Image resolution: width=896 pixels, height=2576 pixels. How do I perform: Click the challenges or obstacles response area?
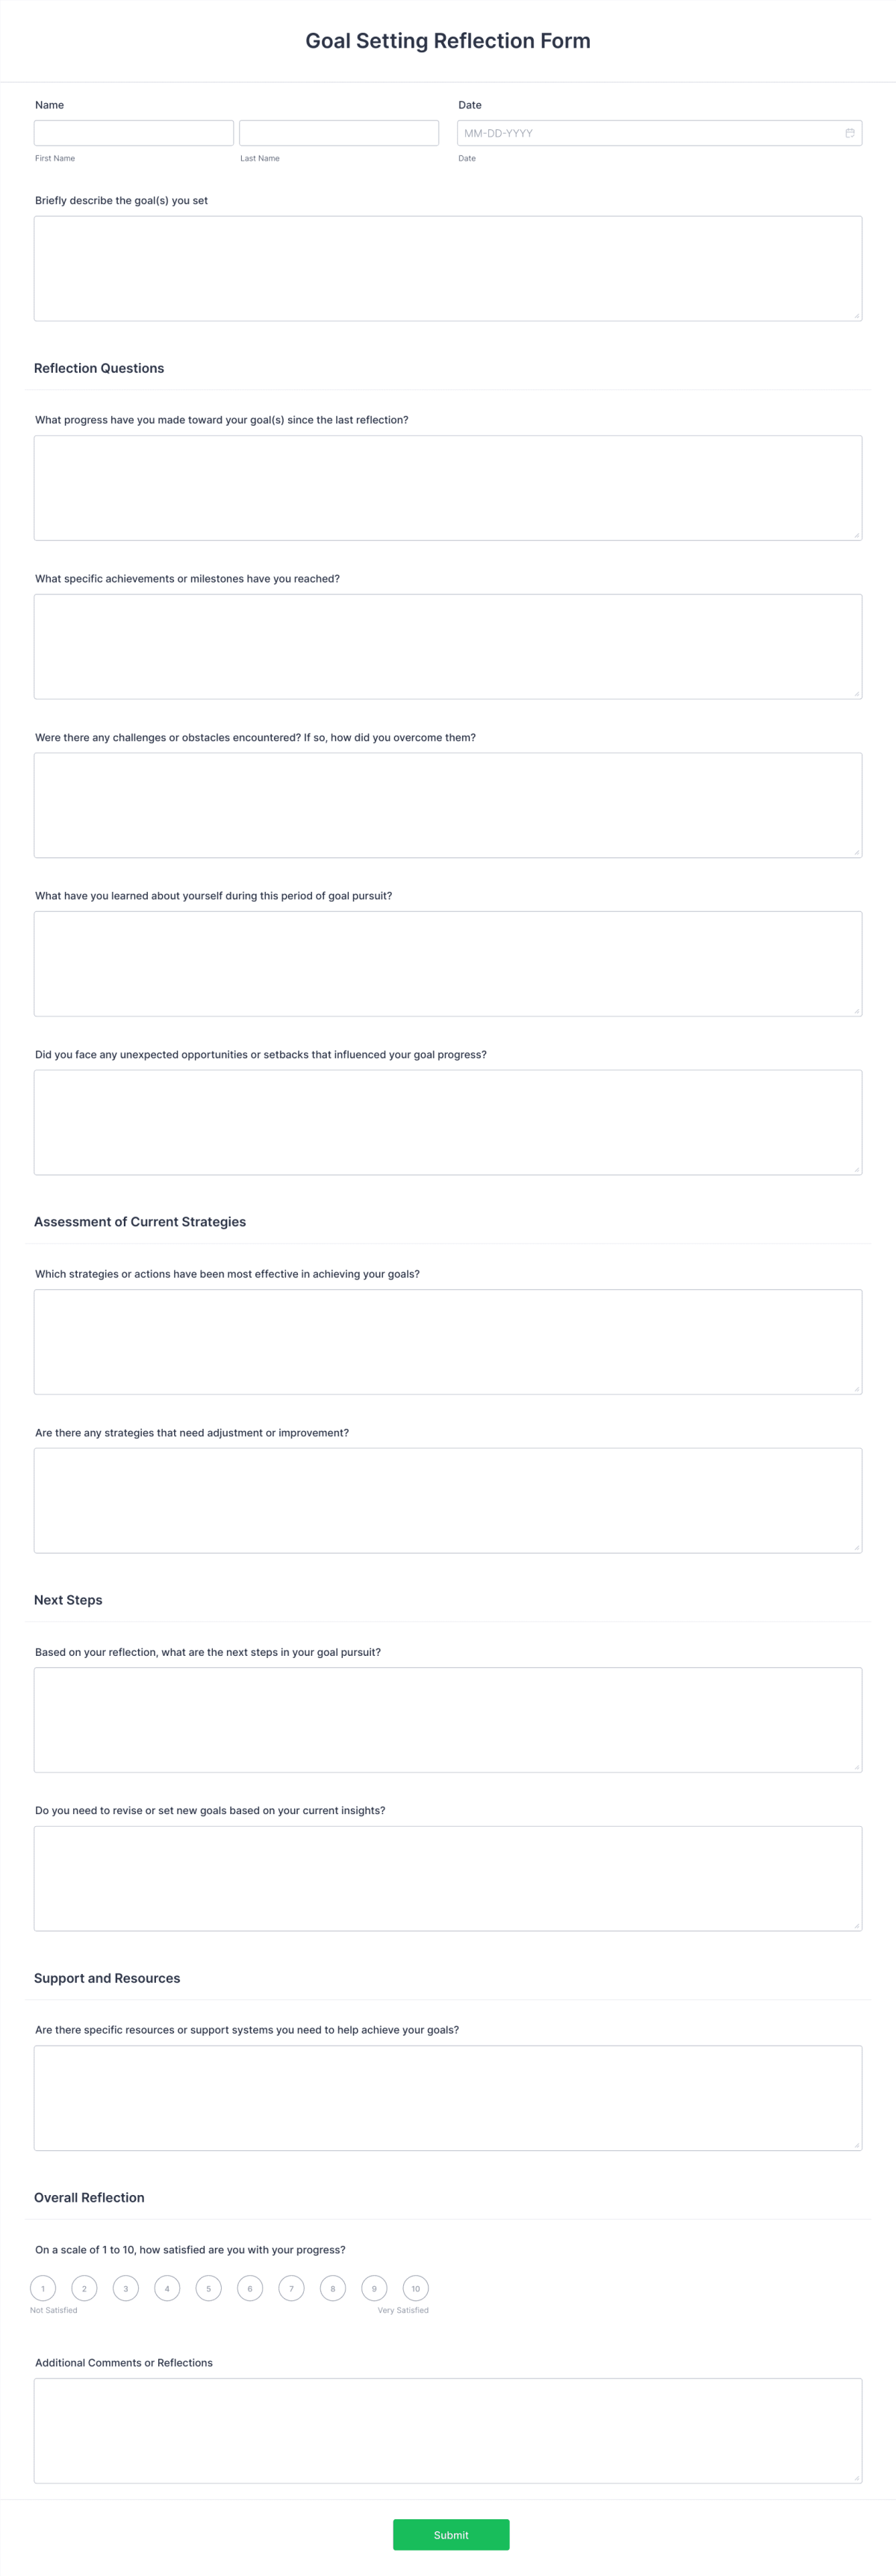click(448, 804)
